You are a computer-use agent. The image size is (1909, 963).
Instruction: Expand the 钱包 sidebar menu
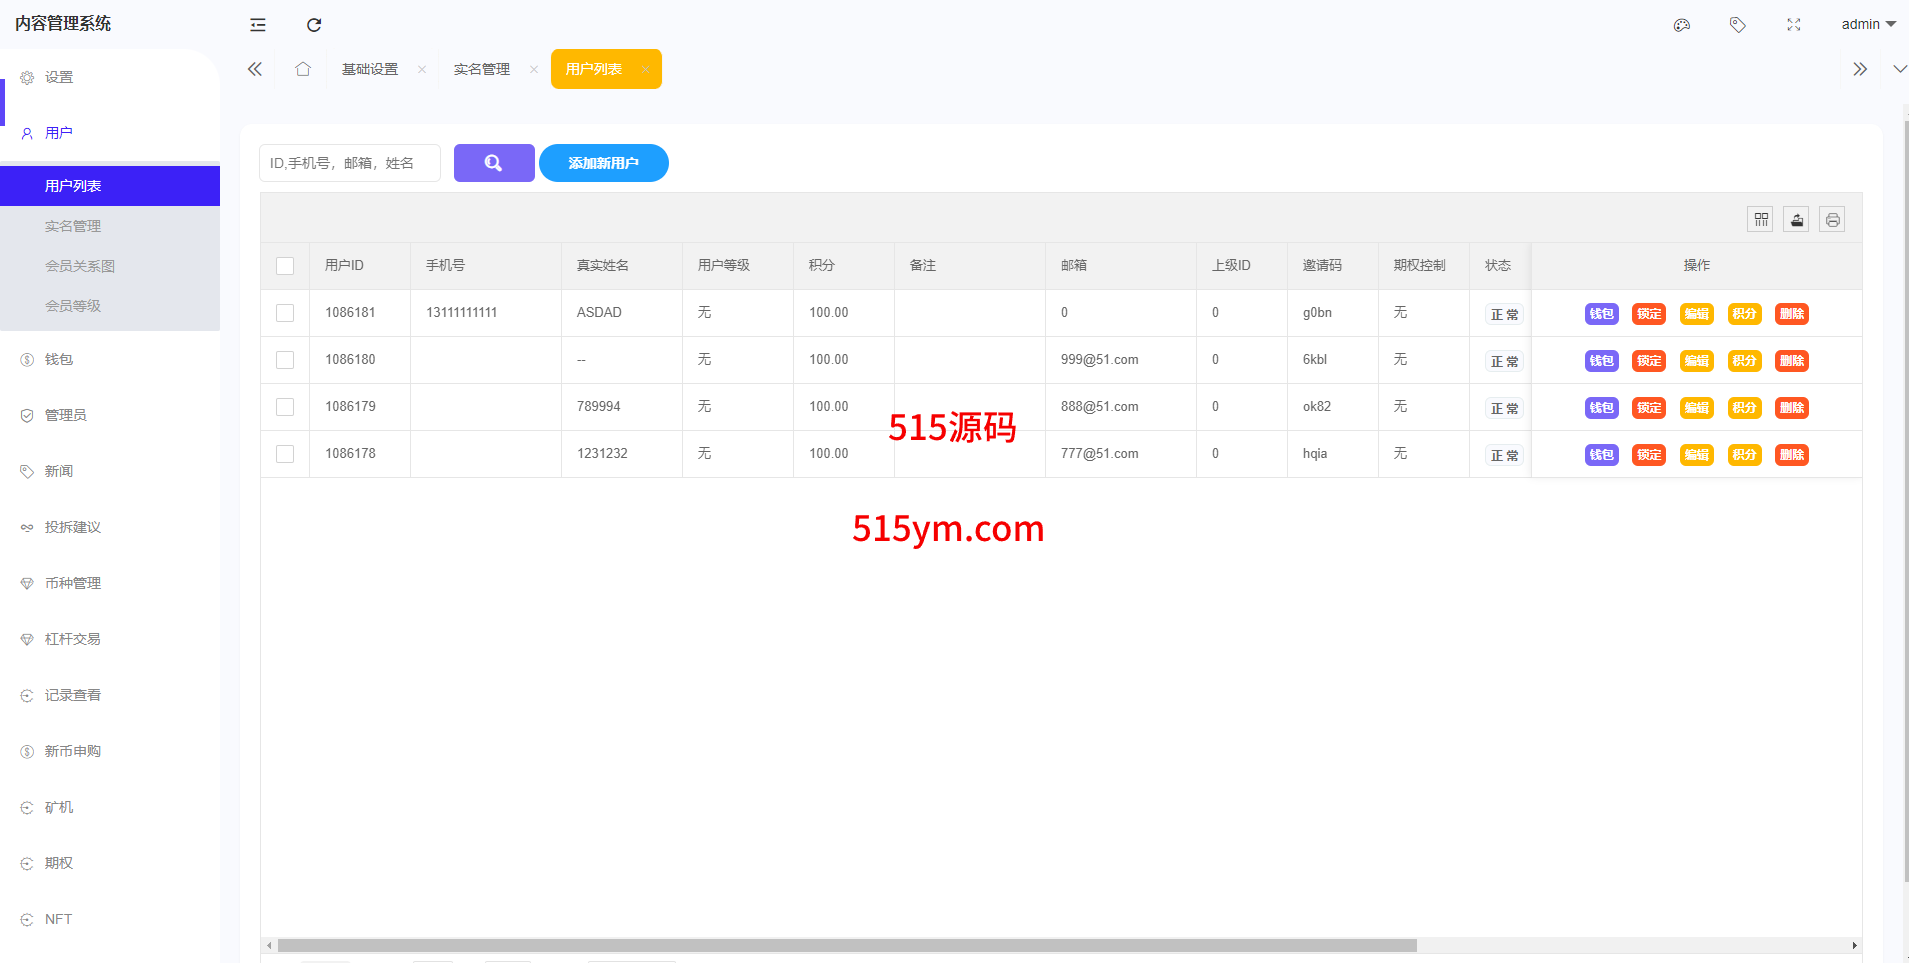pyautogui.click(x=59, y=359)
